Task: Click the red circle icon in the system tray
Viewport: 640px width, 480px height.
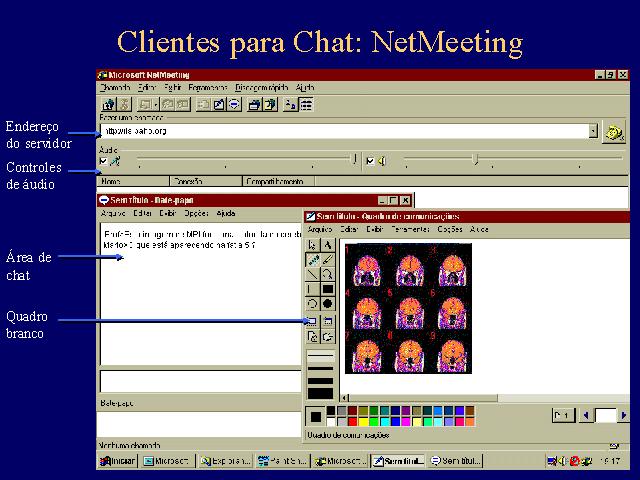Action: coord(574,461)
